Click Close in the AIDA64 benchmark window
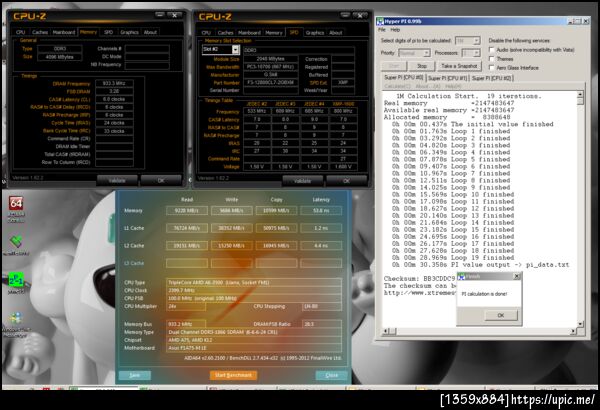The image size is (600, 410). point(332,375)
